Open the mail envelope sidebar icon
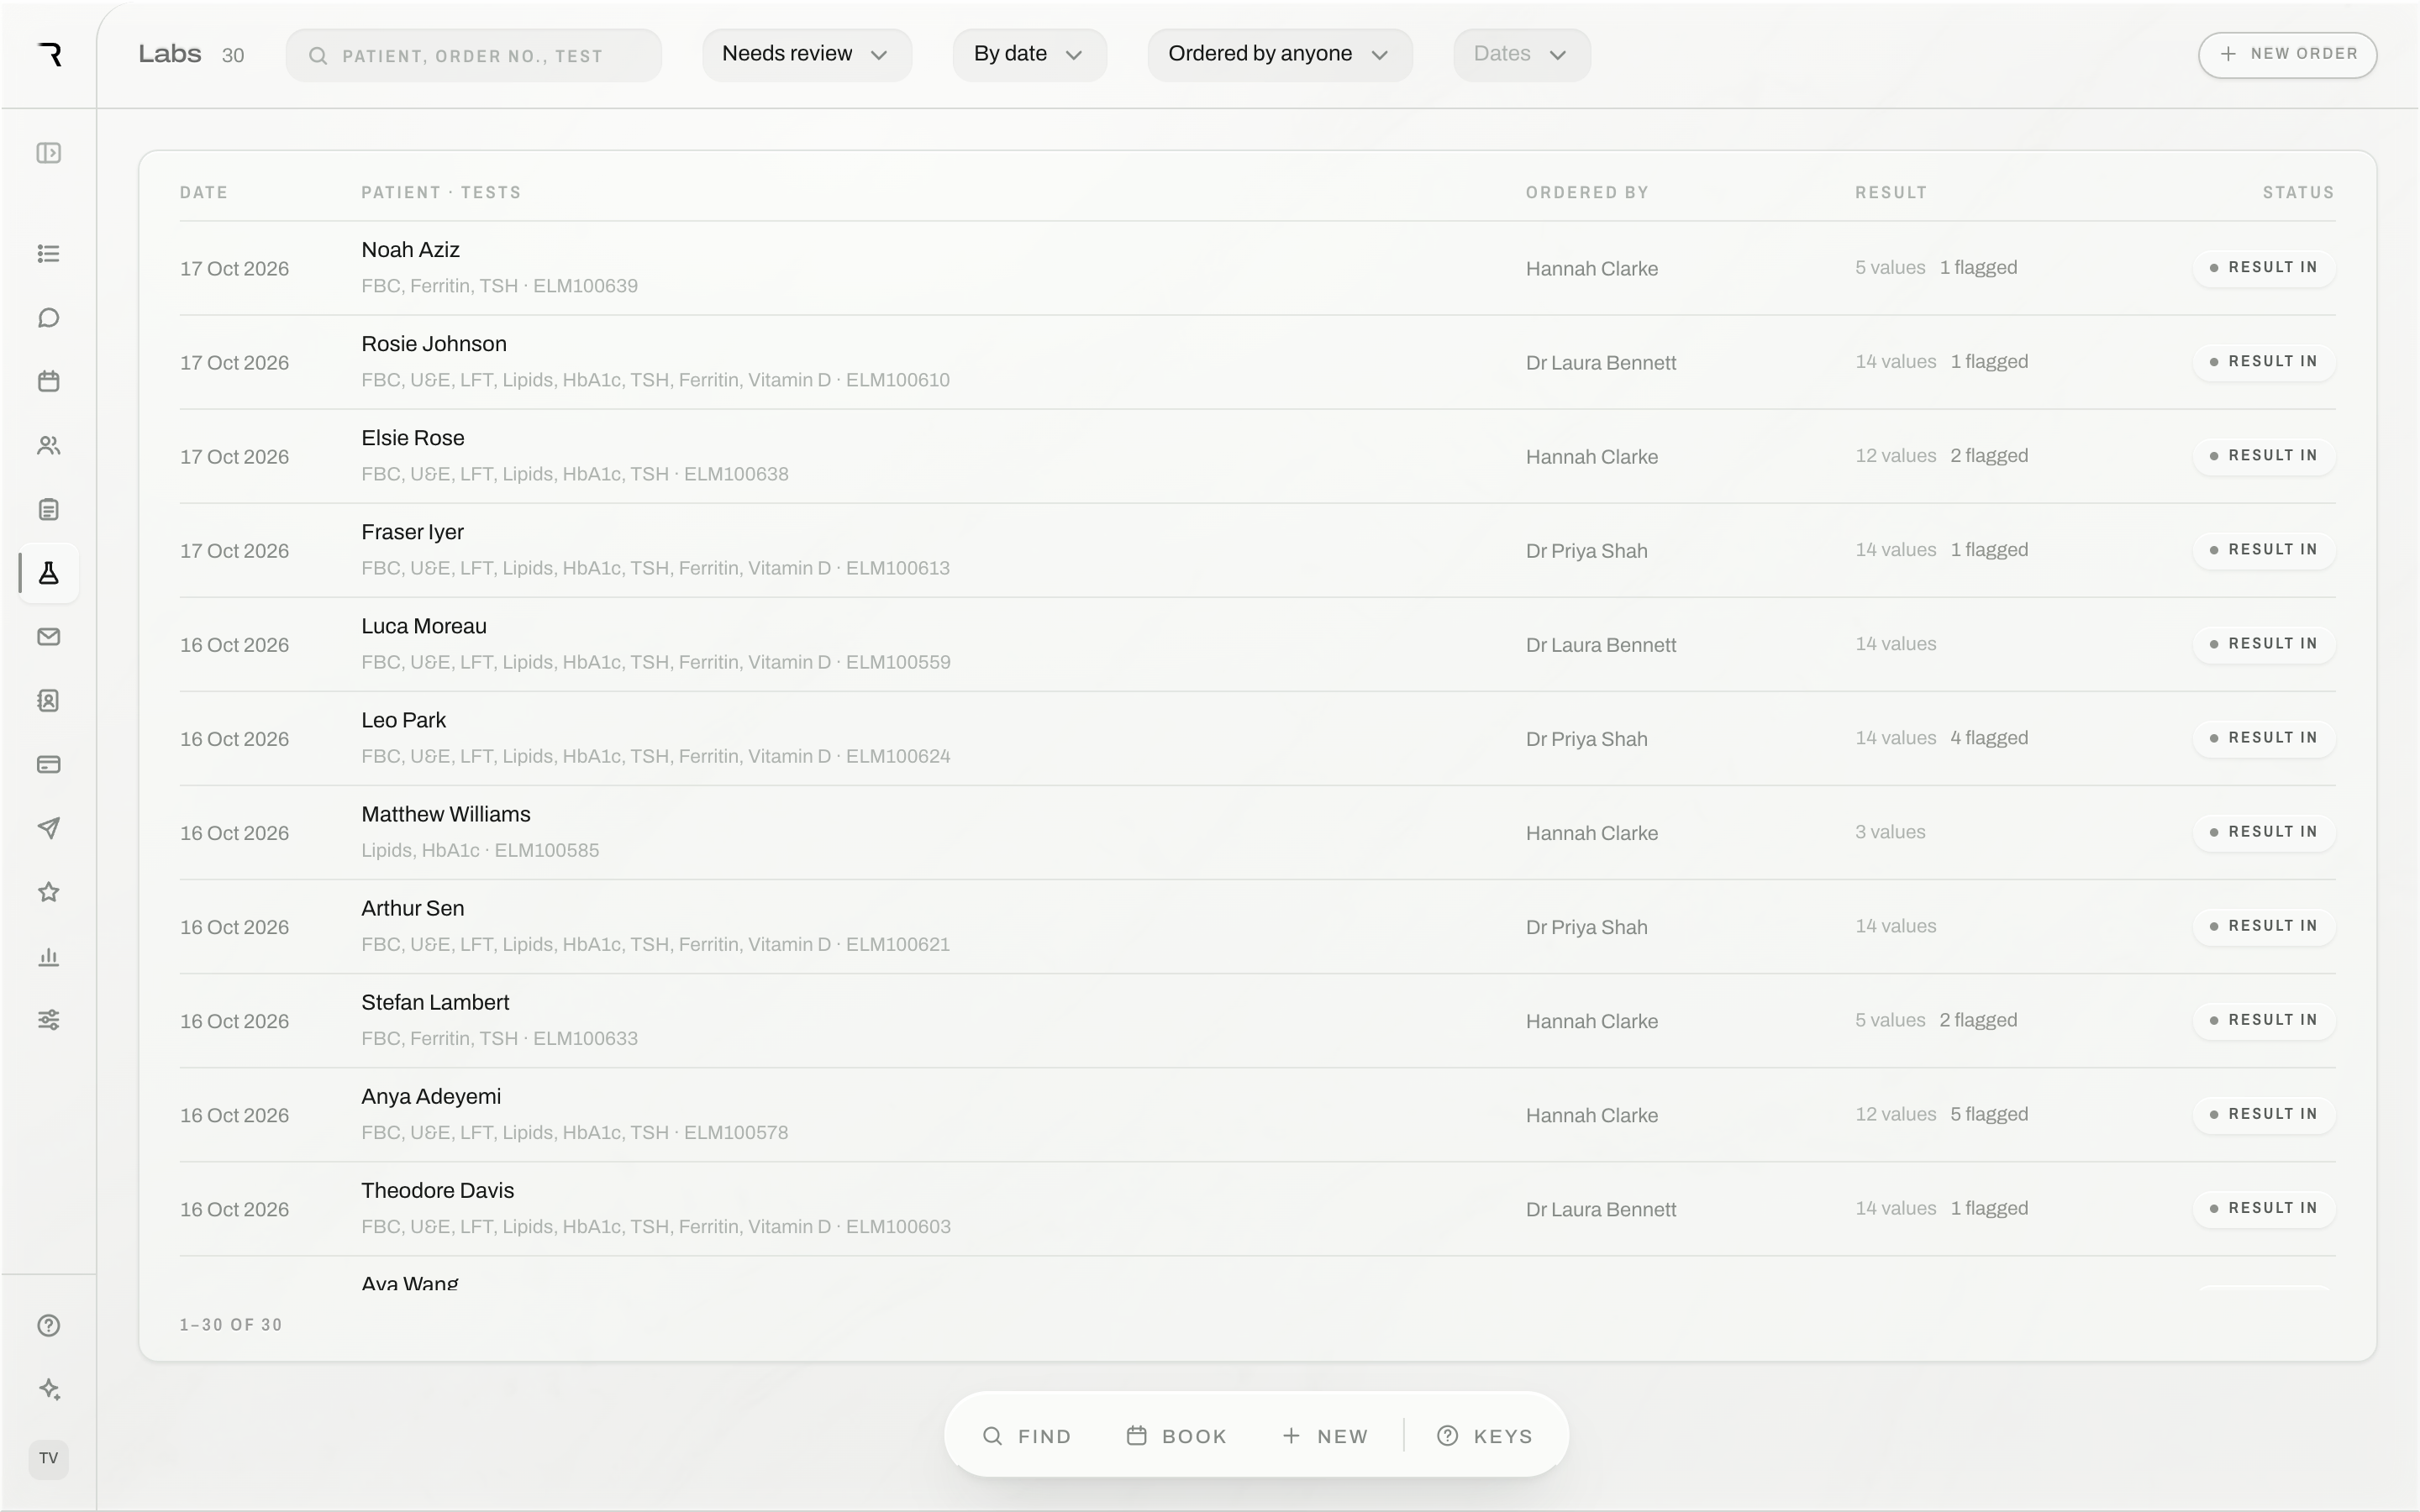 49,637
